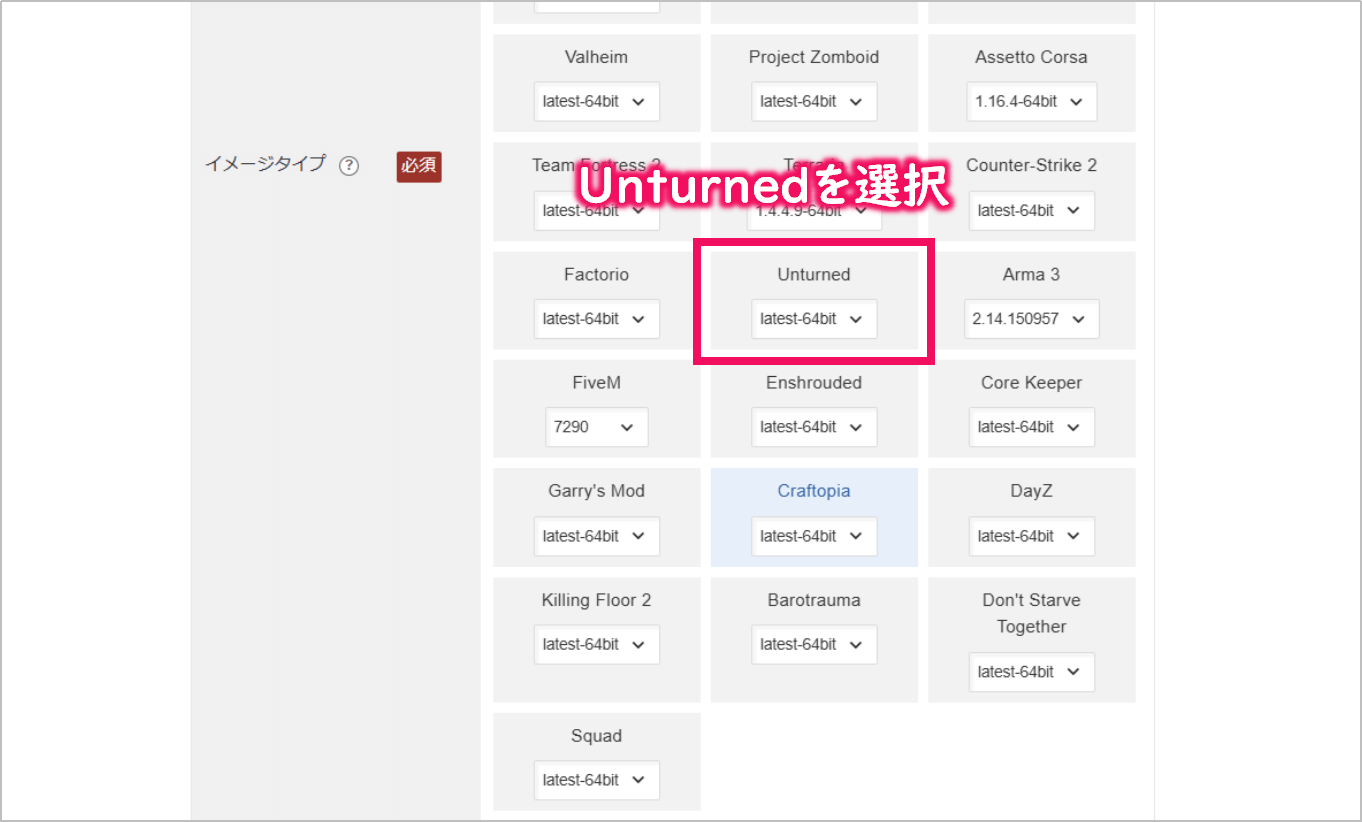
Task: Select the Barotrauma image label
Action: pos(814,600)
